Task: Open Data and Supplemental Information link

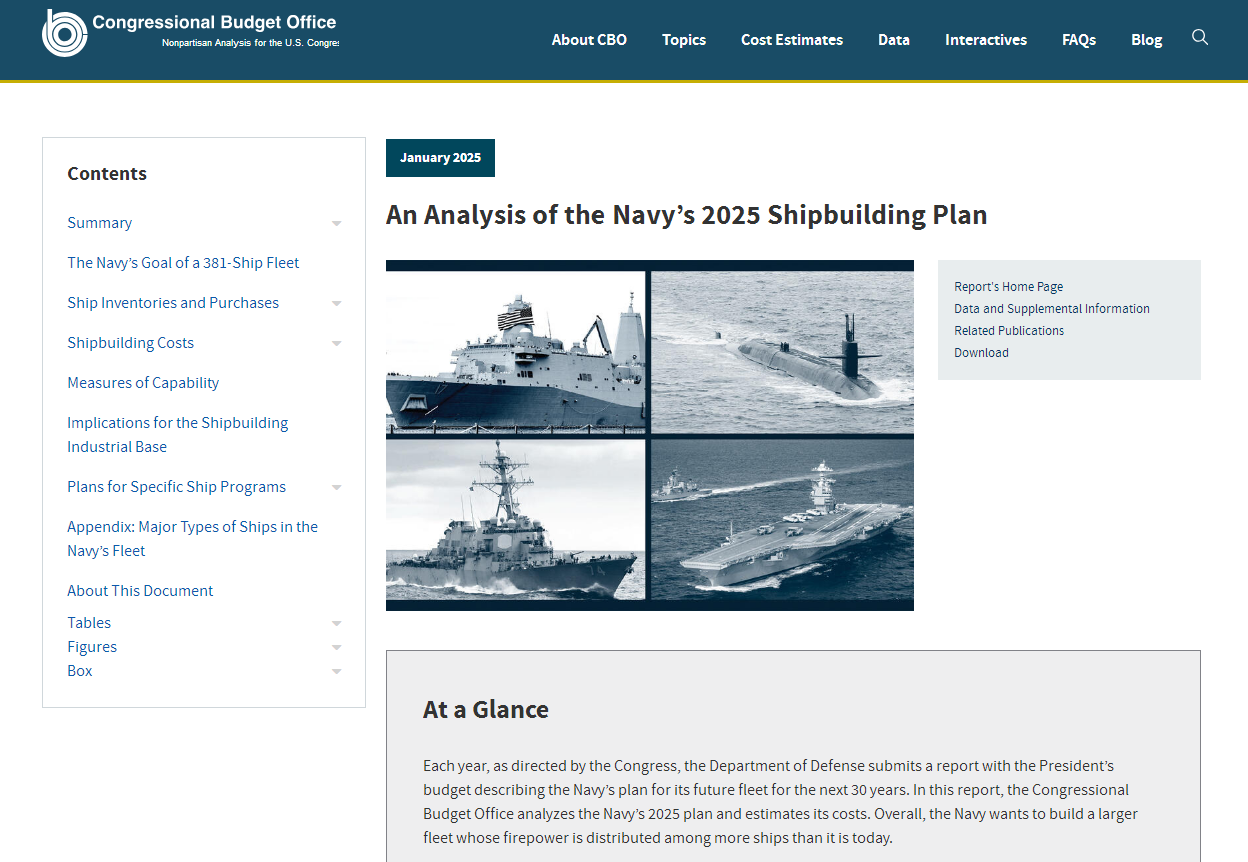Action: coord(1052,309)
